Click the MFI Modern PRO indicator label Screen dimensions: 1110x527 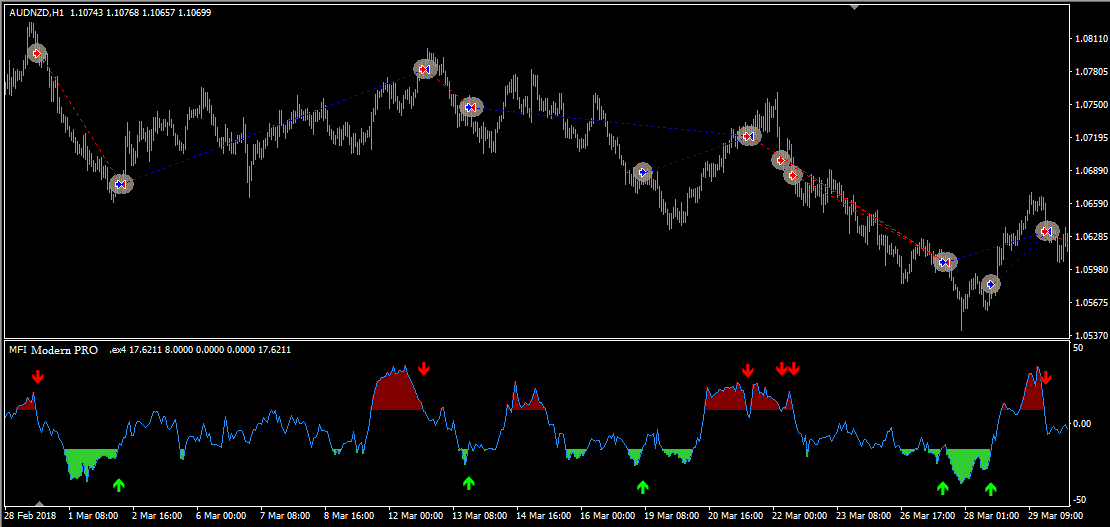[x=53, y=350]
